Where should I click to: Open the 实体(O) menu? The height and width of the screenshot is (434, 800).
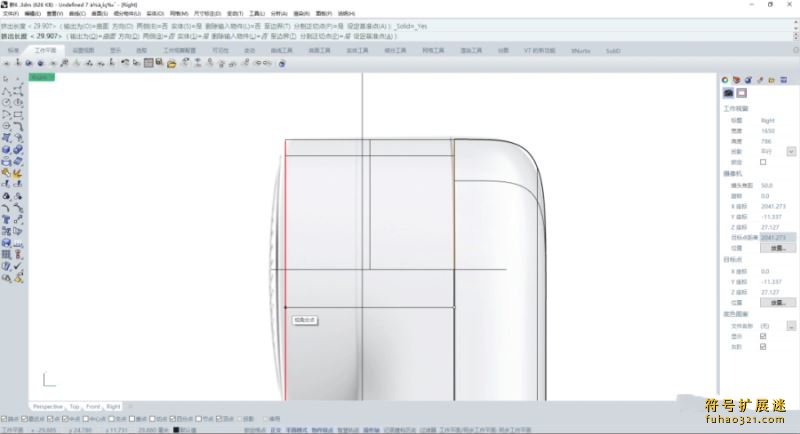155,14
